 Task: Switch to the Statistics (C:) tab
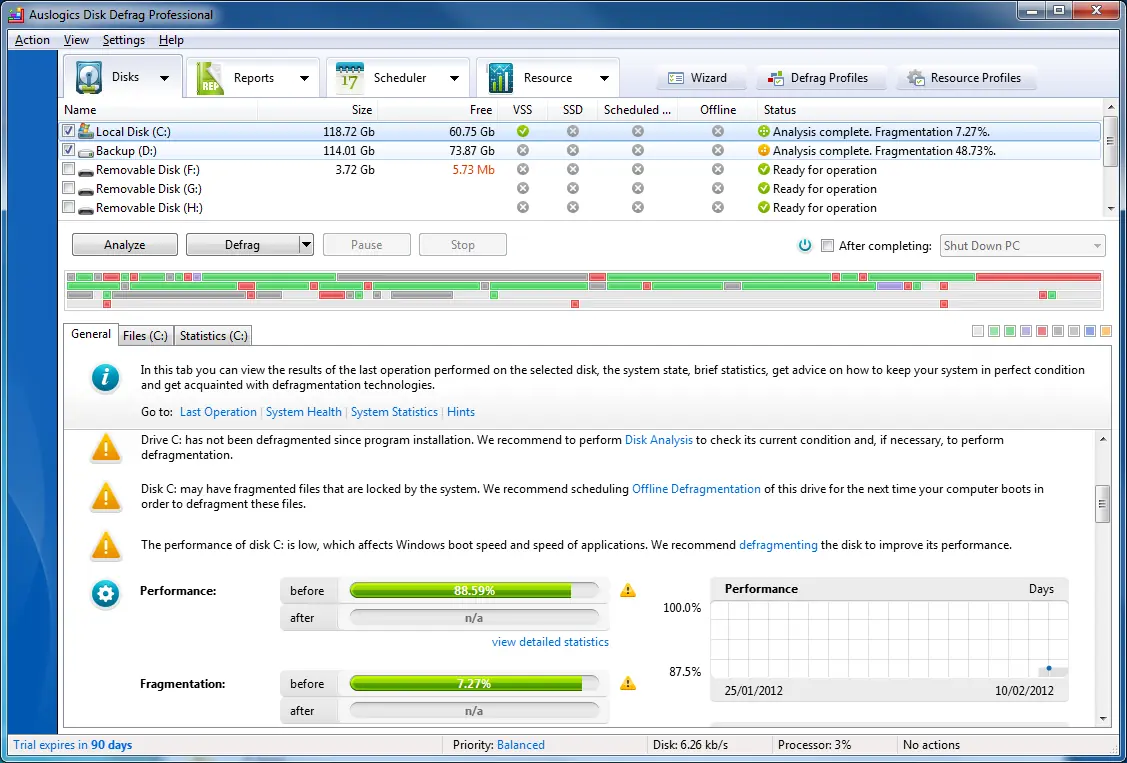[213, 336]
